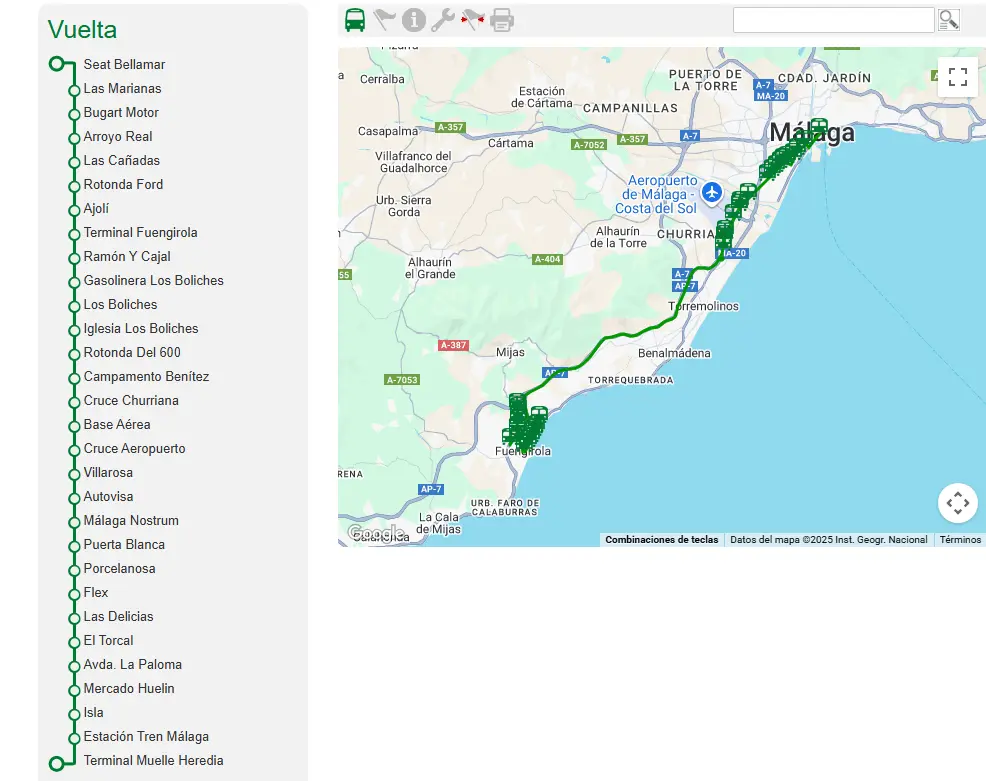The image size is (986, 781).
Task: Open the map pan control
Action: [957, 503]
